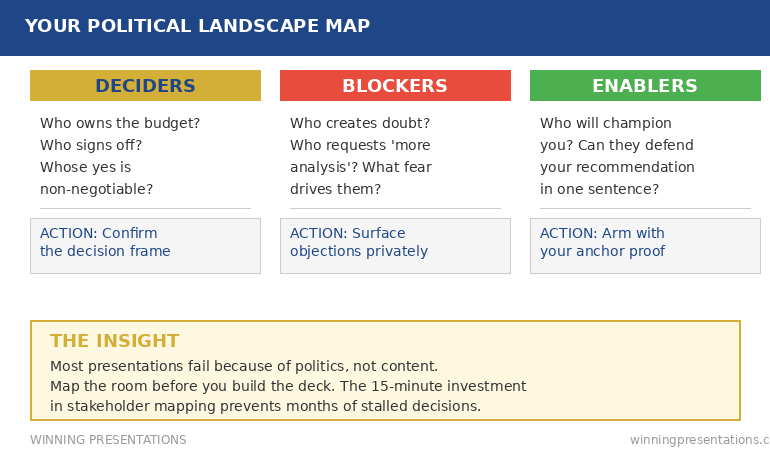Click the divider line under Deciders questions
The width and height of the screenshot is (770, 450).
click(x=145, y=209)
